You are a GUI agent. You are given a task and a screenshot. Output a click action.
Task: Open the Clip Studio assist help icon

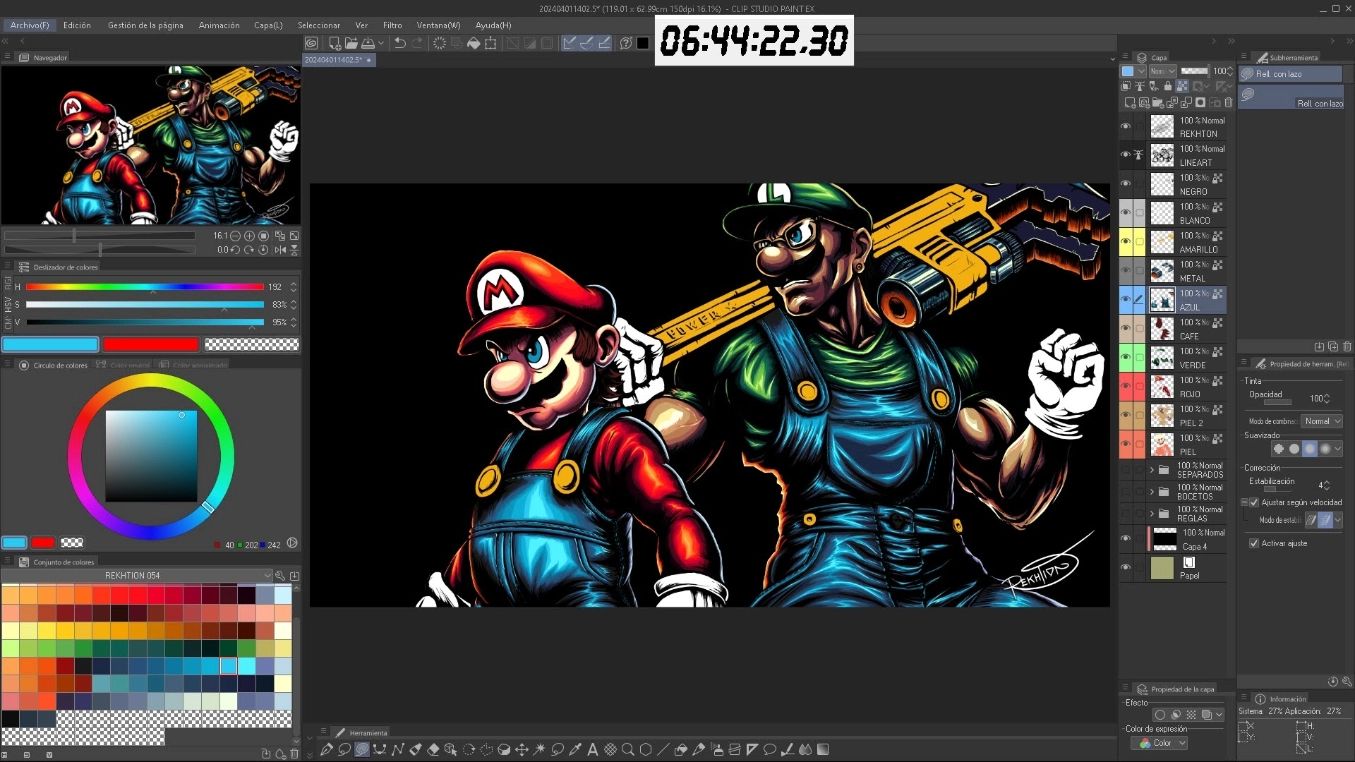626,43
